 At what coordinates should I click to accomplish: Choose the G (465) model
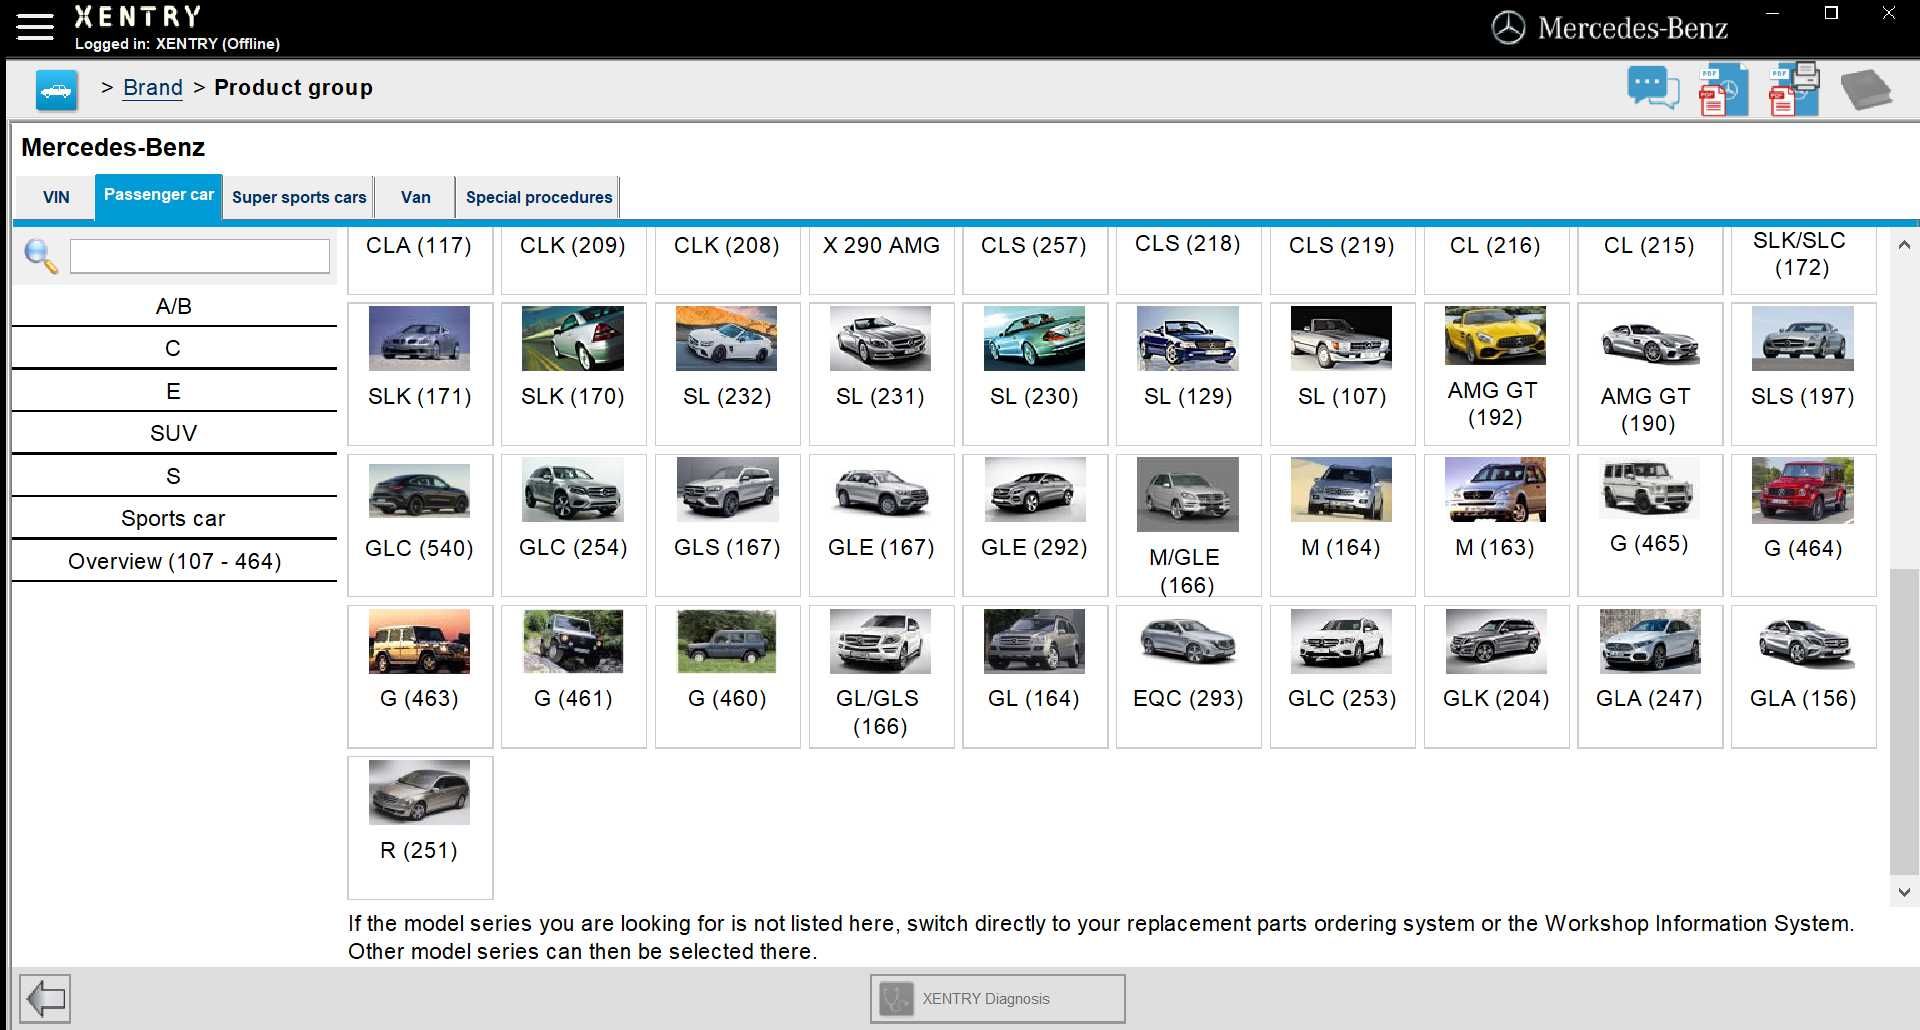tap(1650, 525)
